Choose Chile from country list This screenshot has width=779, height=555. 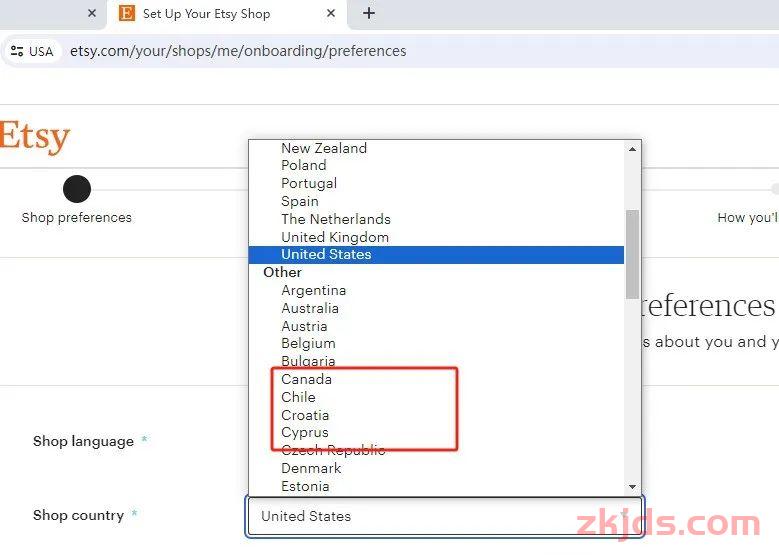tap(436, 397)
